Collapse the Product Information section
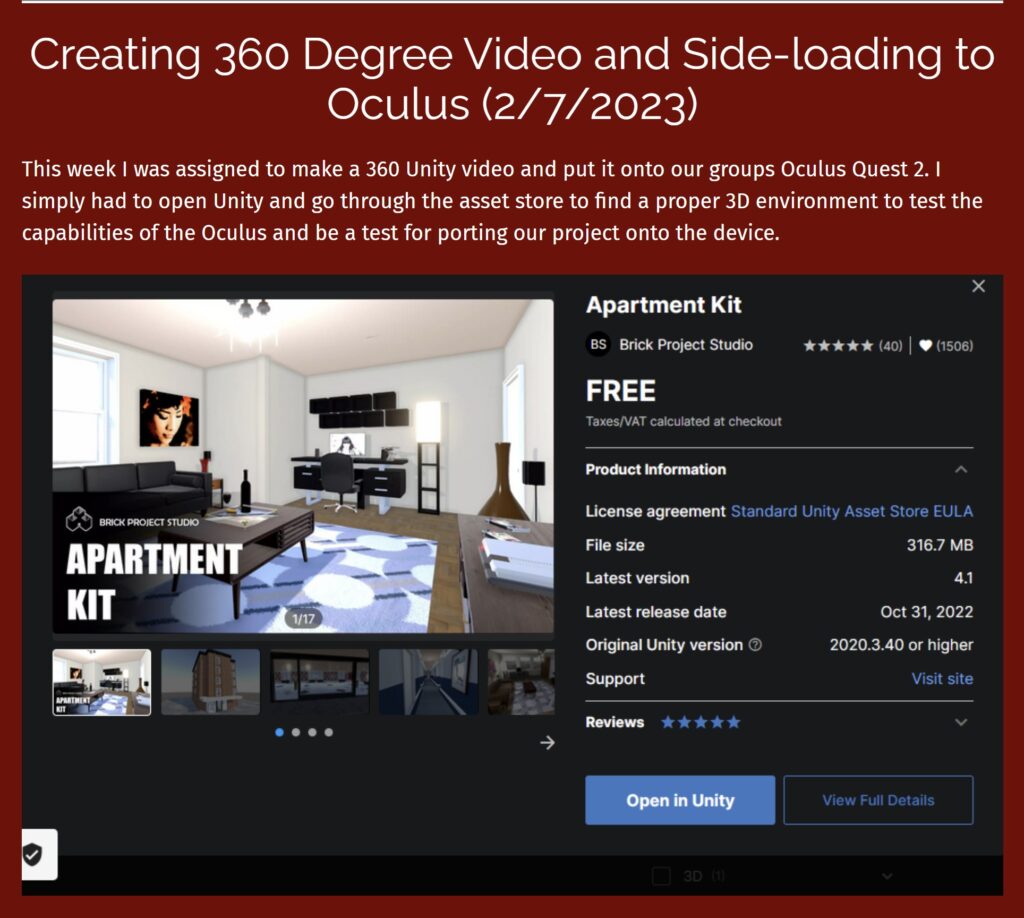1024x918 pixels. 960,470
